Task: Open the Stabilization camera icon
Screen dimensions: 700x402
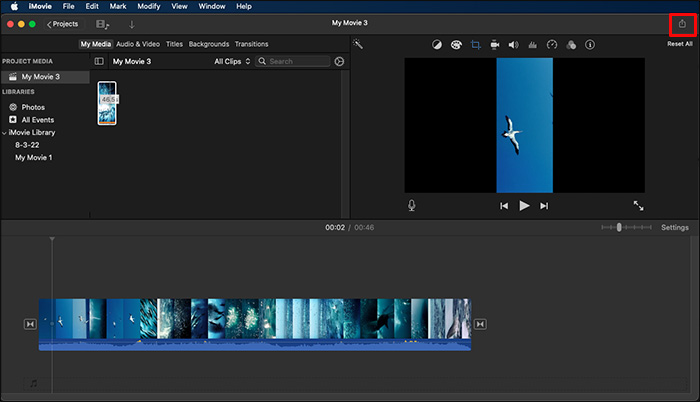Action: click(494, 45)
